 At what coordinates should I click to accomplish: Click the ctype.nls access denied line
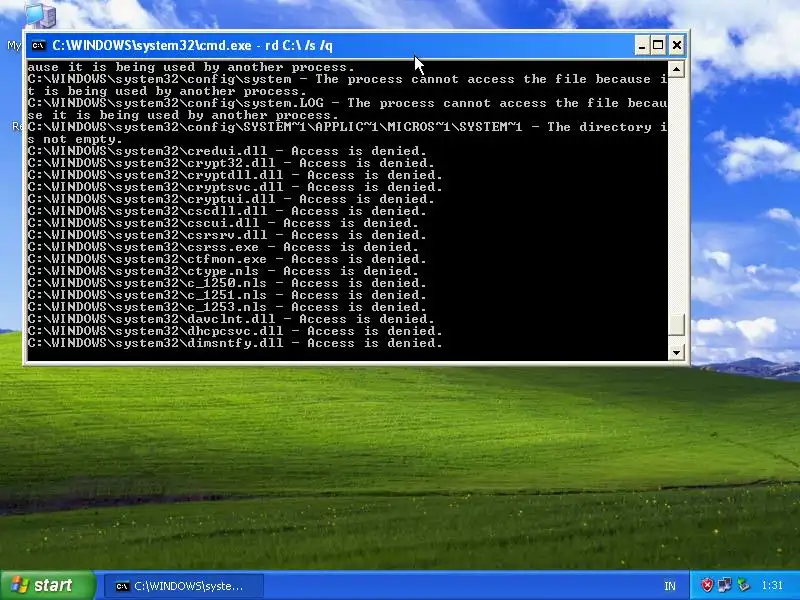[223, 271]
